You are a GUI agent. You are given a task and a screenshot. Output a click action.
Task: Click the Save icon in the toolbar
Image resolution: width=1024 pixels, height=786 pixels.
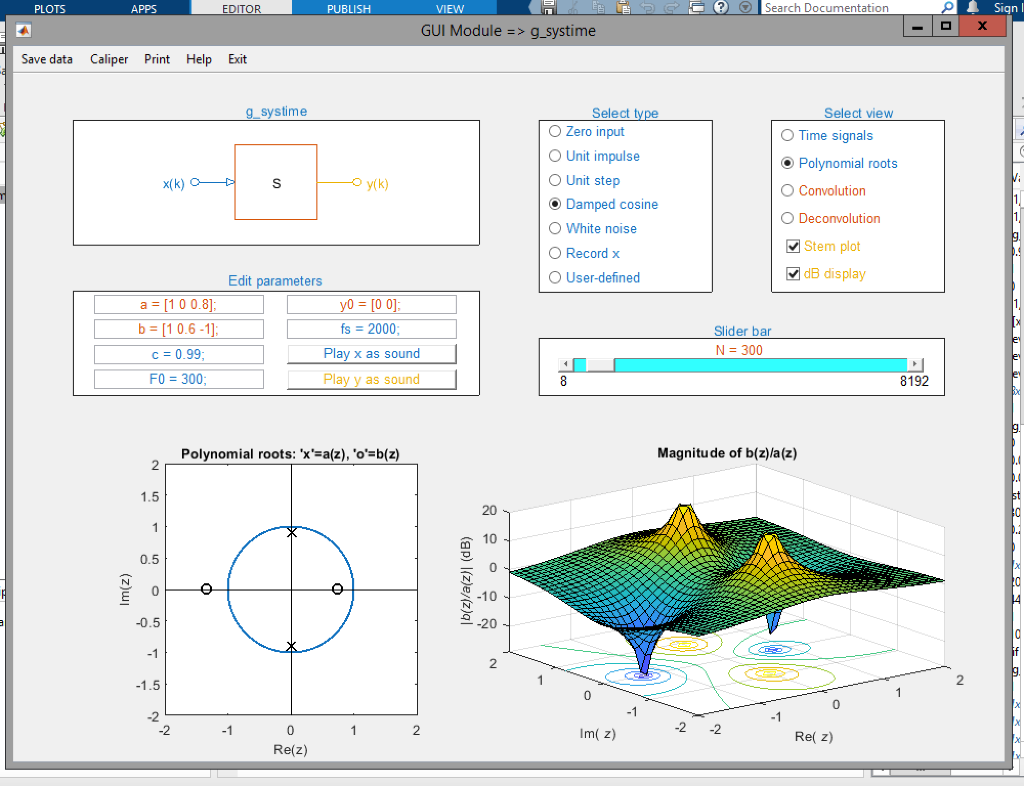(x=550, y=8)
